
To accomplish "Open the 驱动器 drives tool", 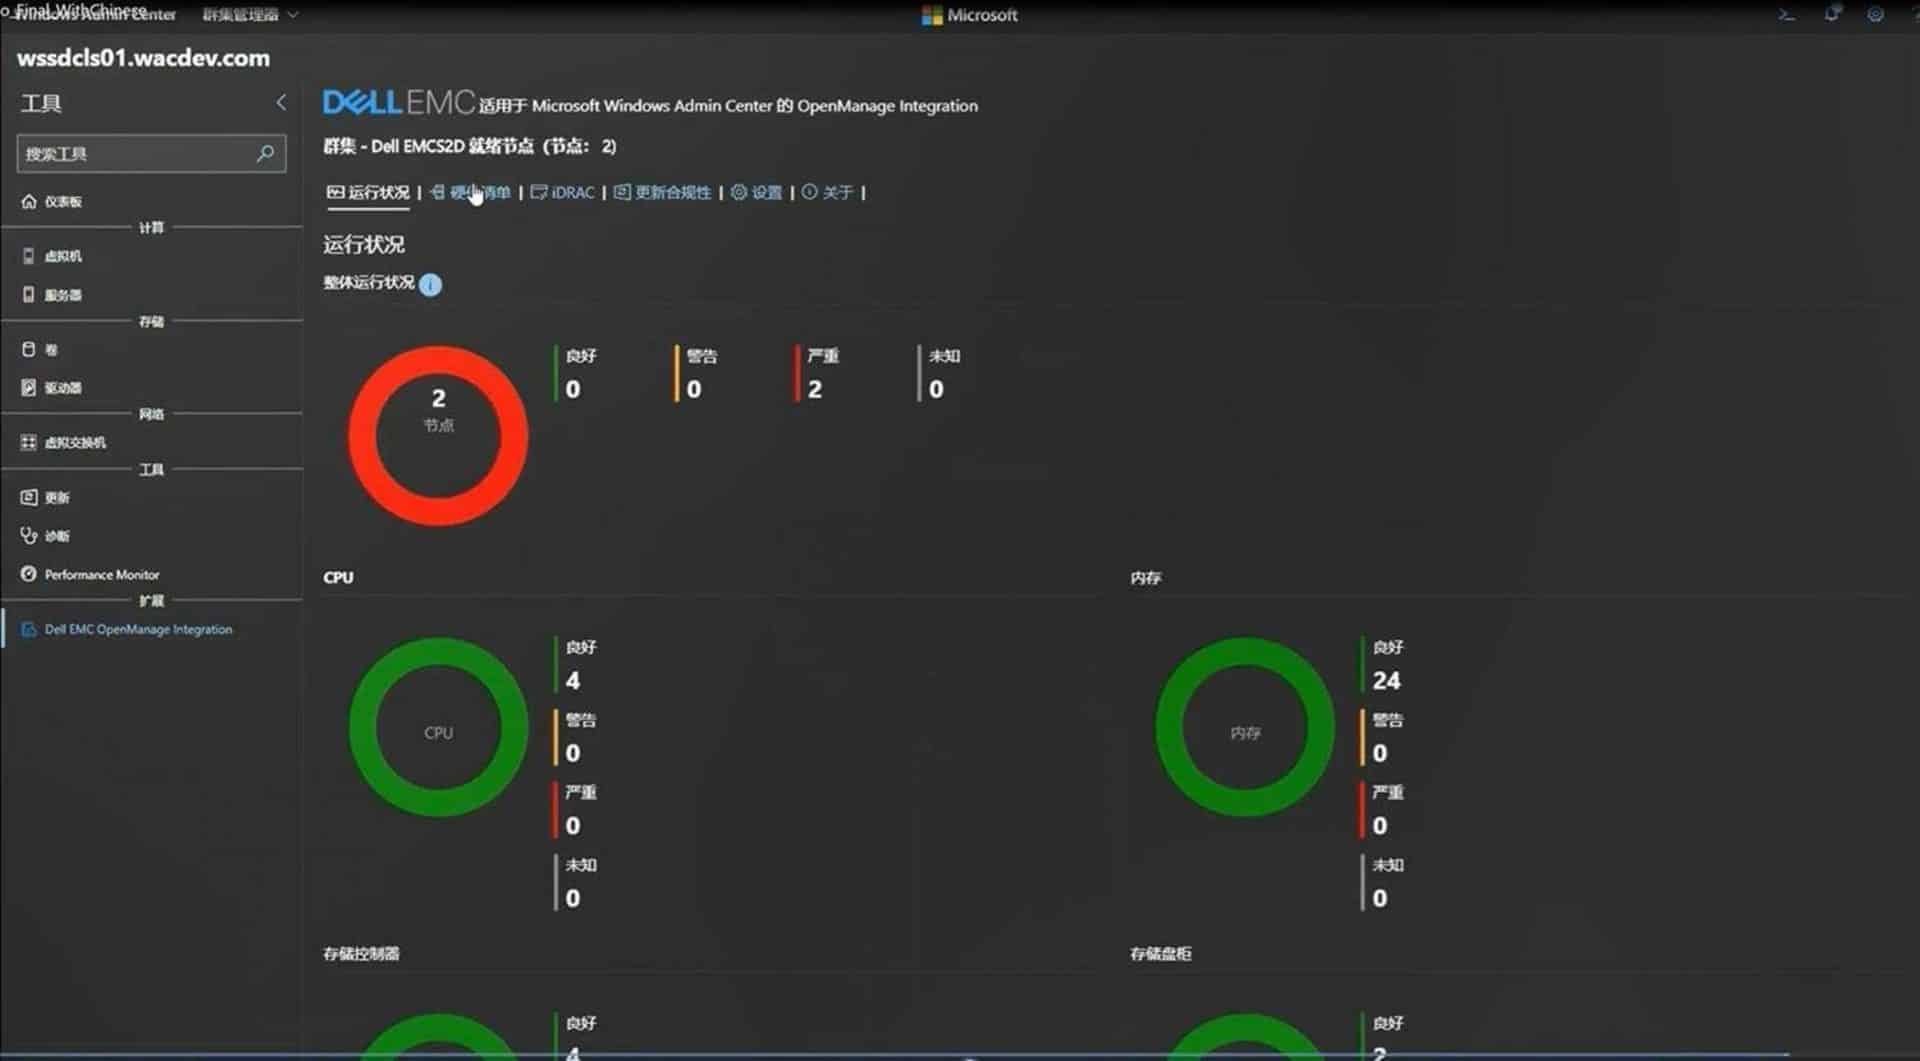I will [52, 388].
